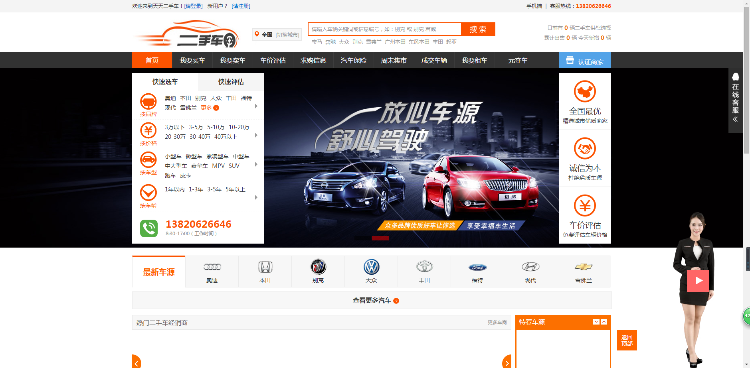Click the China map 全国 icon
Image resolution: width=750 pixels, height=368 pixels.
pos(585,92)
